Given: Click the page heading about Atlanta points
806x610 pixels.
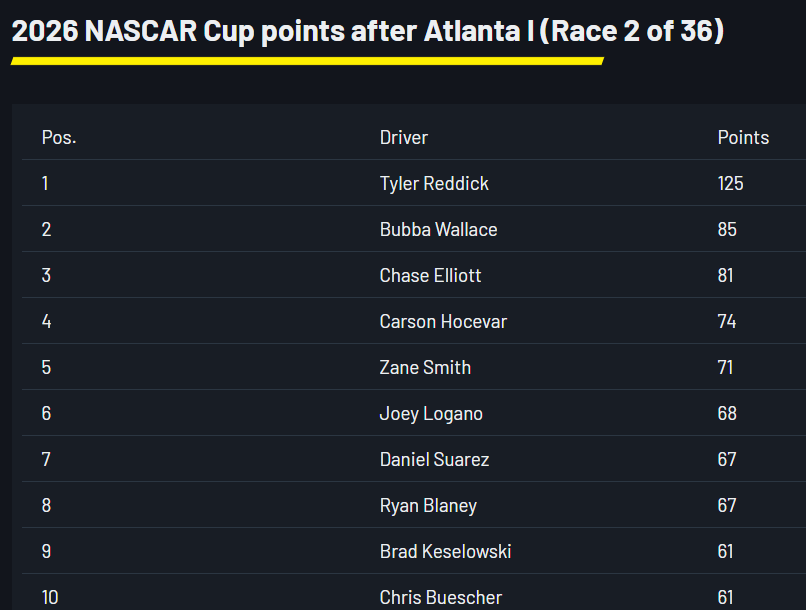Looking at the screenshot, I should point(367,31).
